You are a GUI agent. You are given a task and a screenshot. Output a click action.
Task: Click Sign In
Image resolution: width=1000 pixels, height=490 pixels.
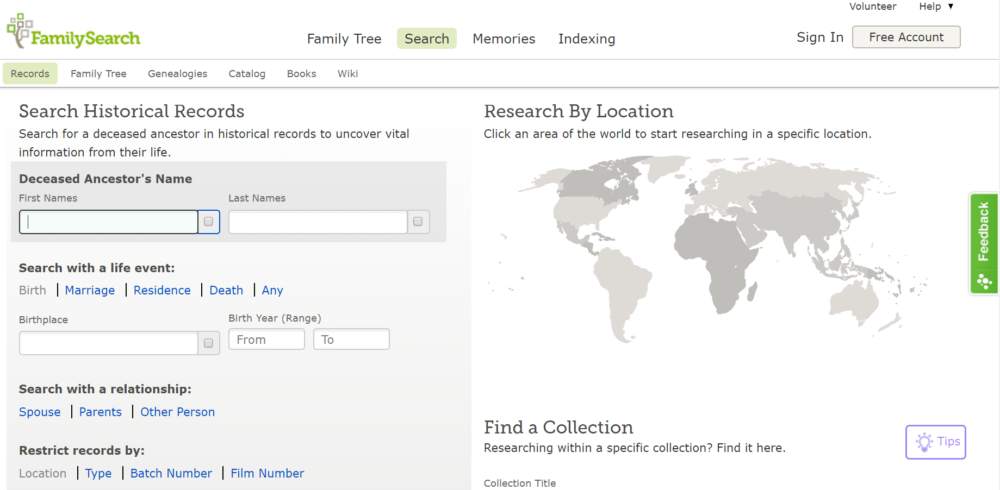tap(820, 37)
